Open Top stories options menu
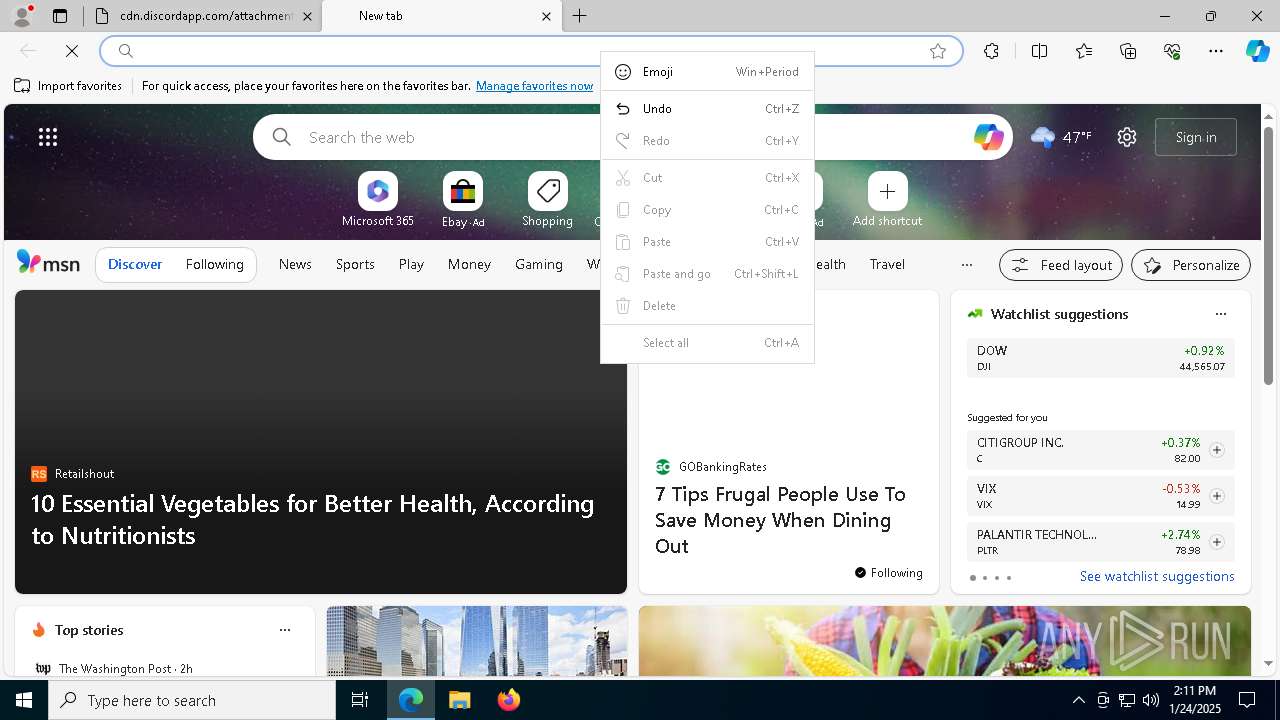The image size is (1280, 720). click(x=285, y=630)
